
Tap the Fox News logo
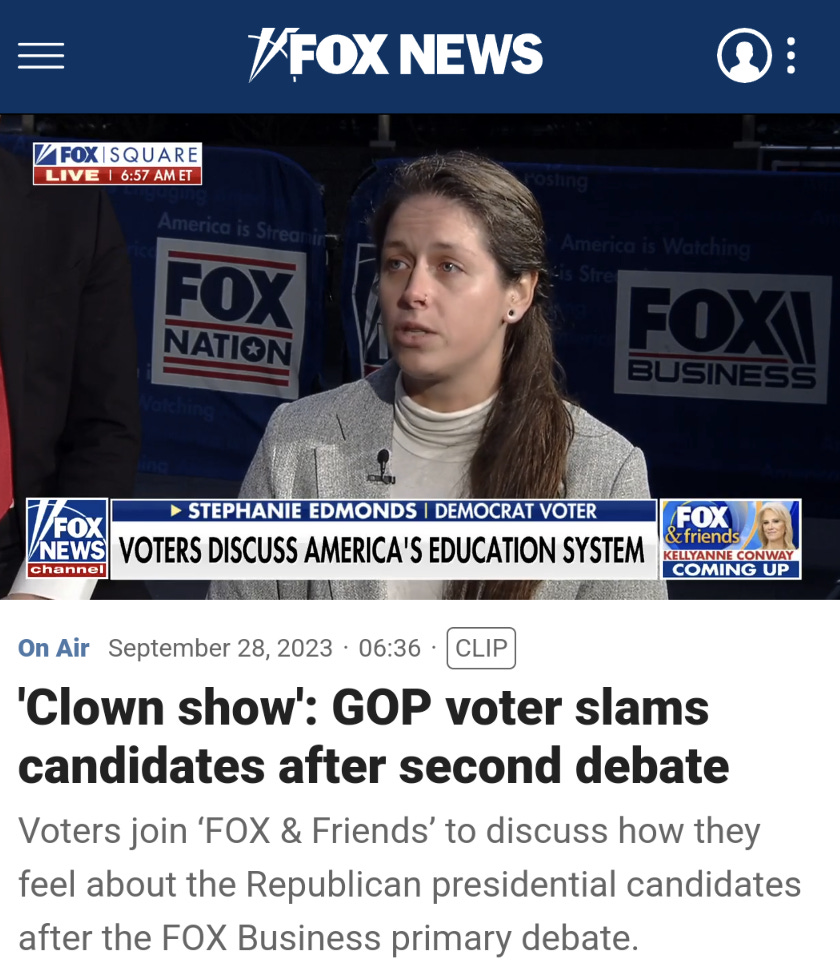tap(395, 54)
